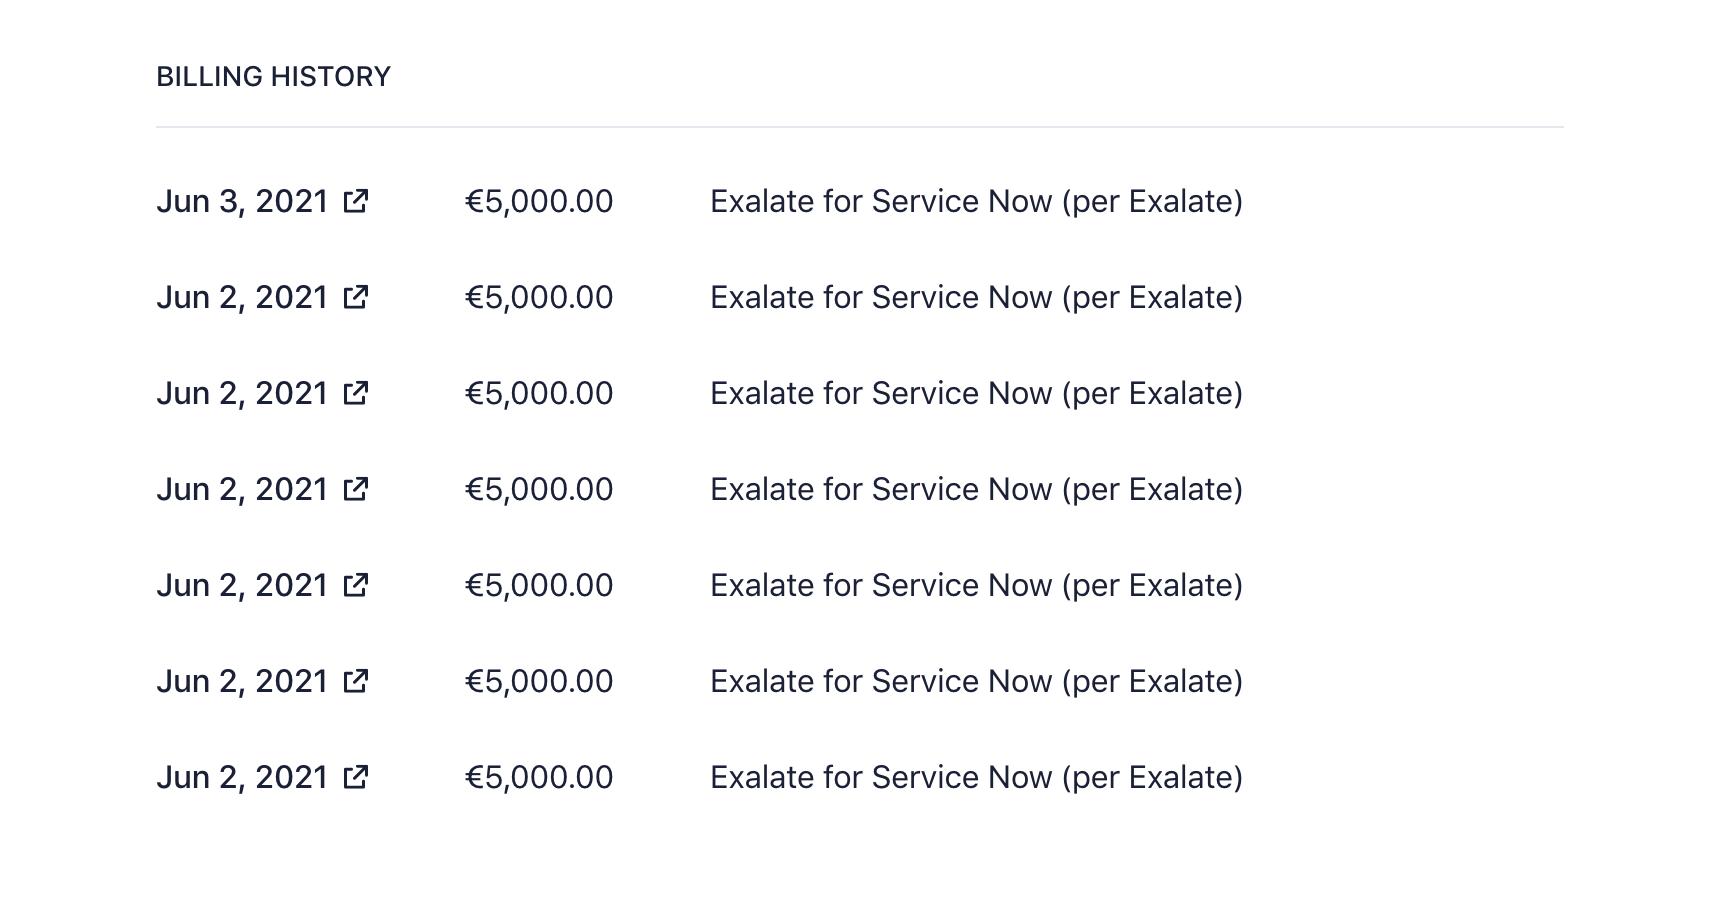1724x898 pixels.
Task: Open Jun 2, 2021 date in third row
Action: pyautogui.click(x=242, y=393)
